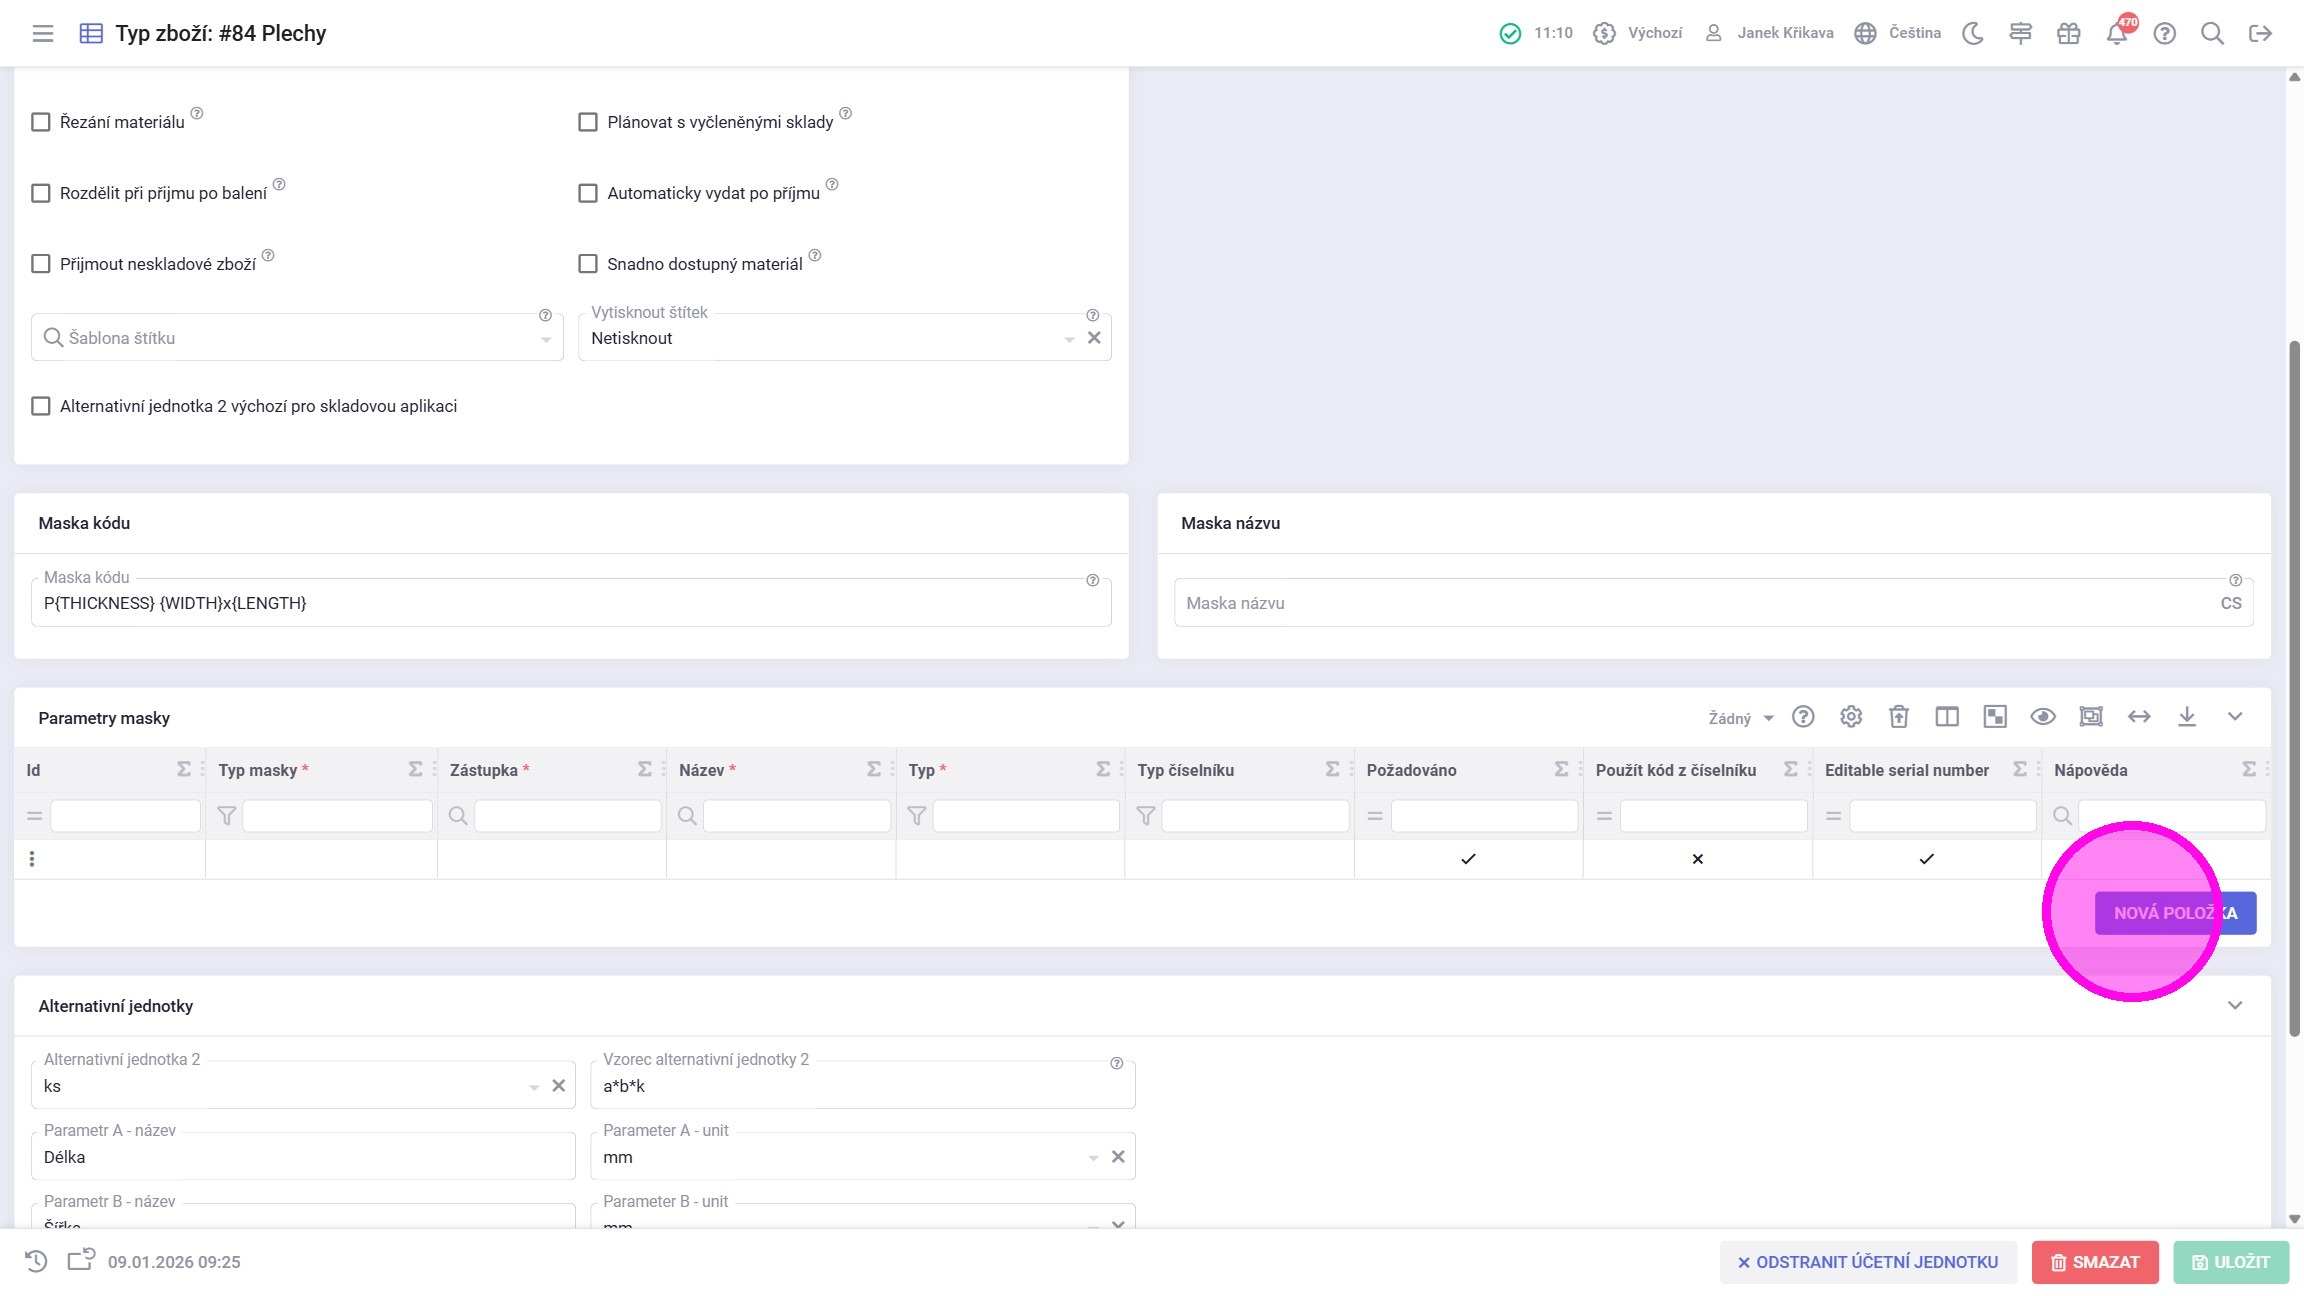Open row actions three-dot menu

[x=32, y=859]
